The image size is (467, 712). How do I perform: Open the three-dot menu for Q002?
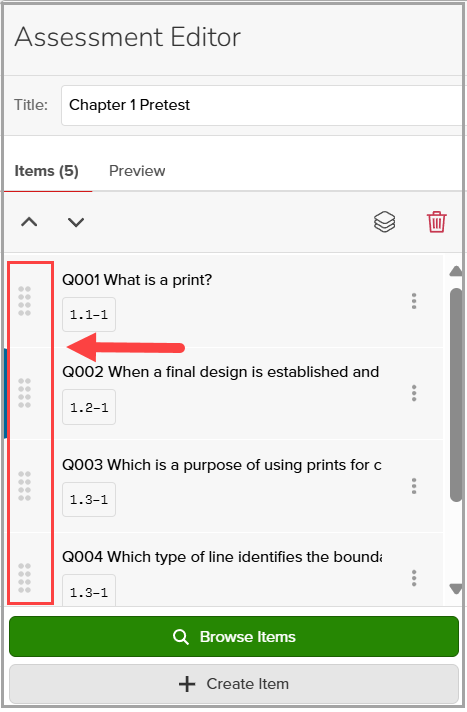(x=414, y=393)
